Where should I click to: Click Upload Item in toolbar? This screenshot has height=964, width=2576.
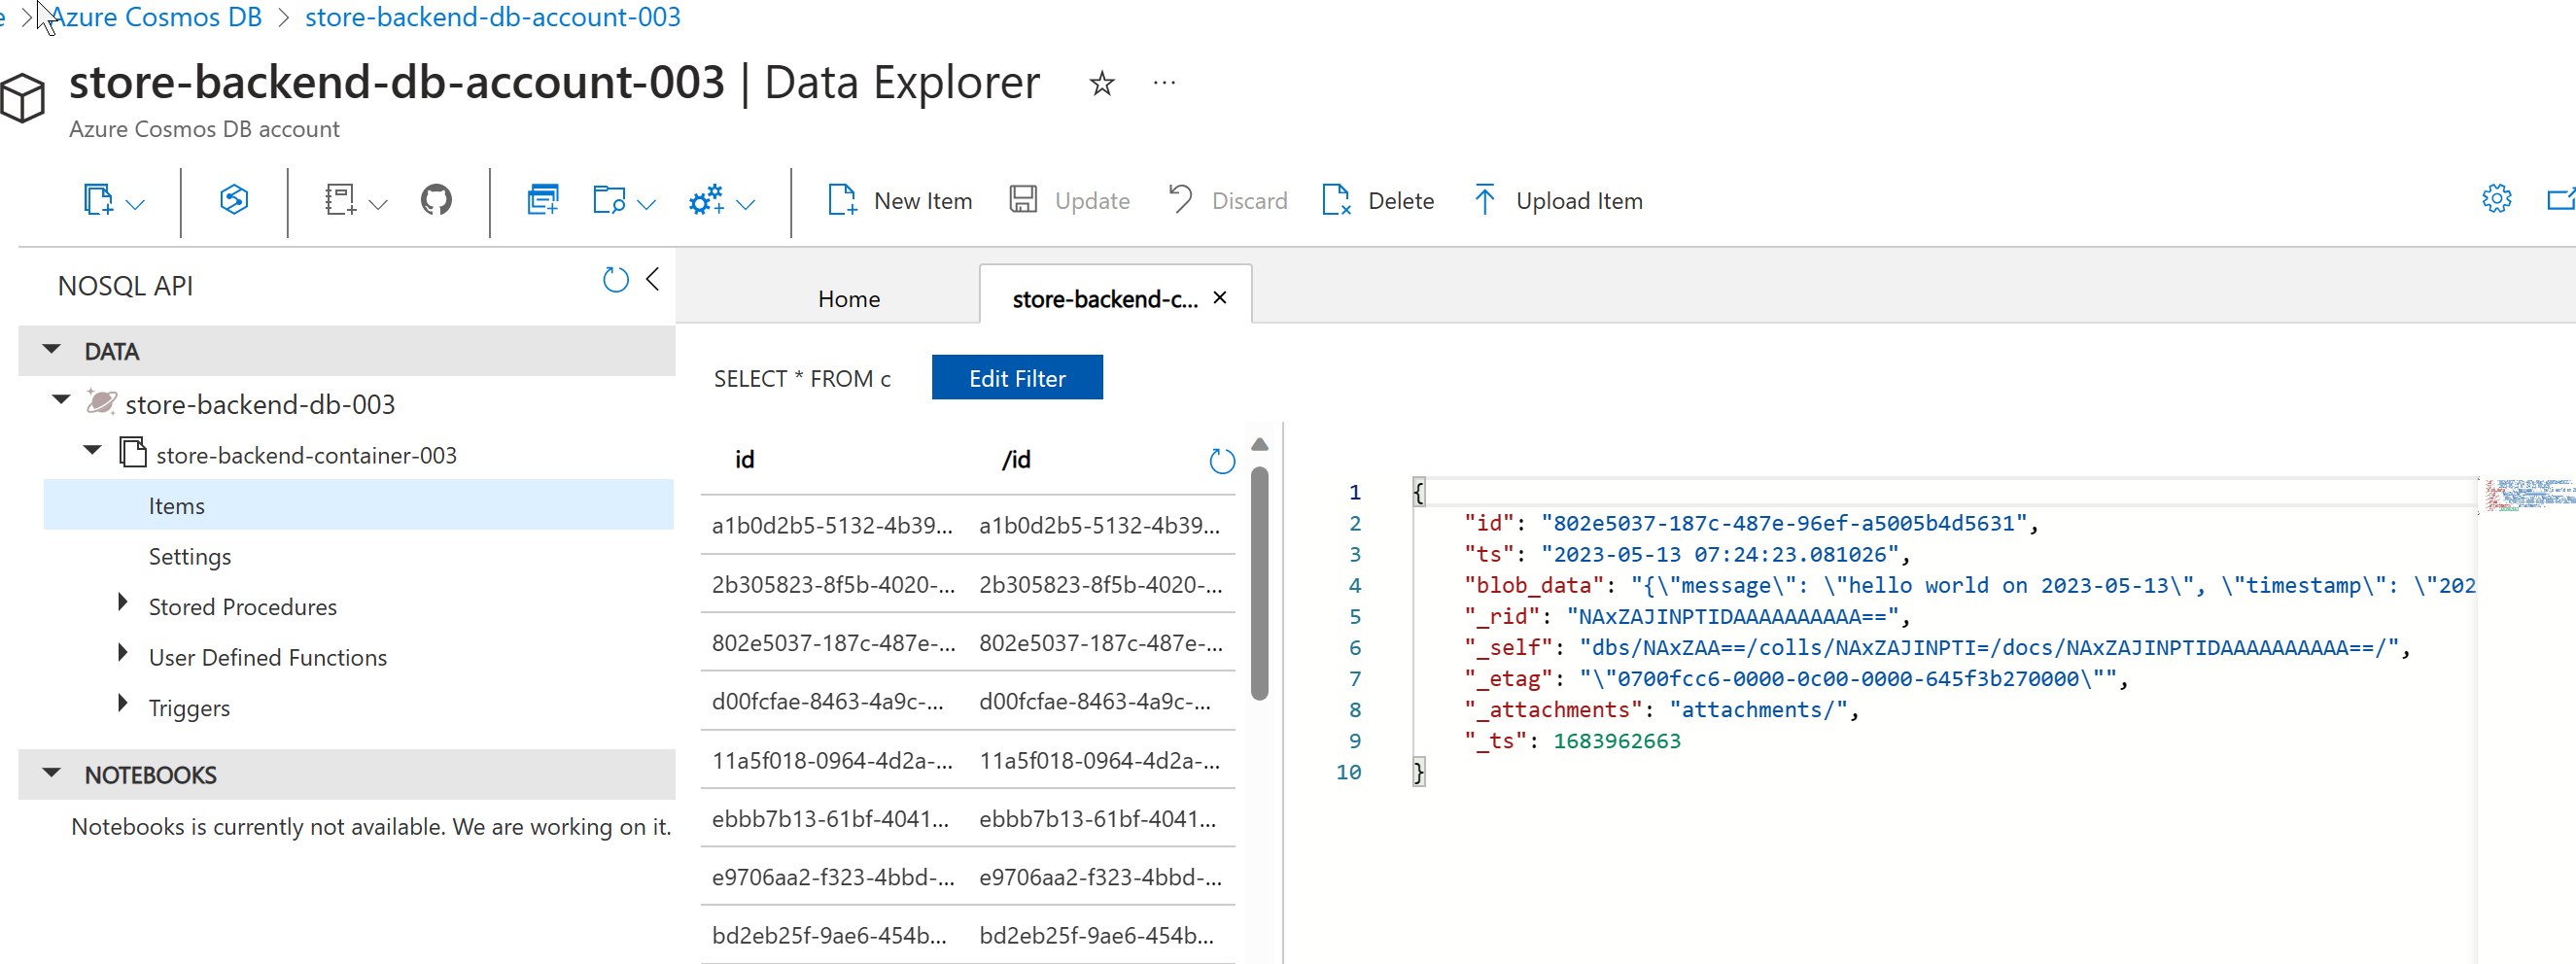coord(1558,200)
